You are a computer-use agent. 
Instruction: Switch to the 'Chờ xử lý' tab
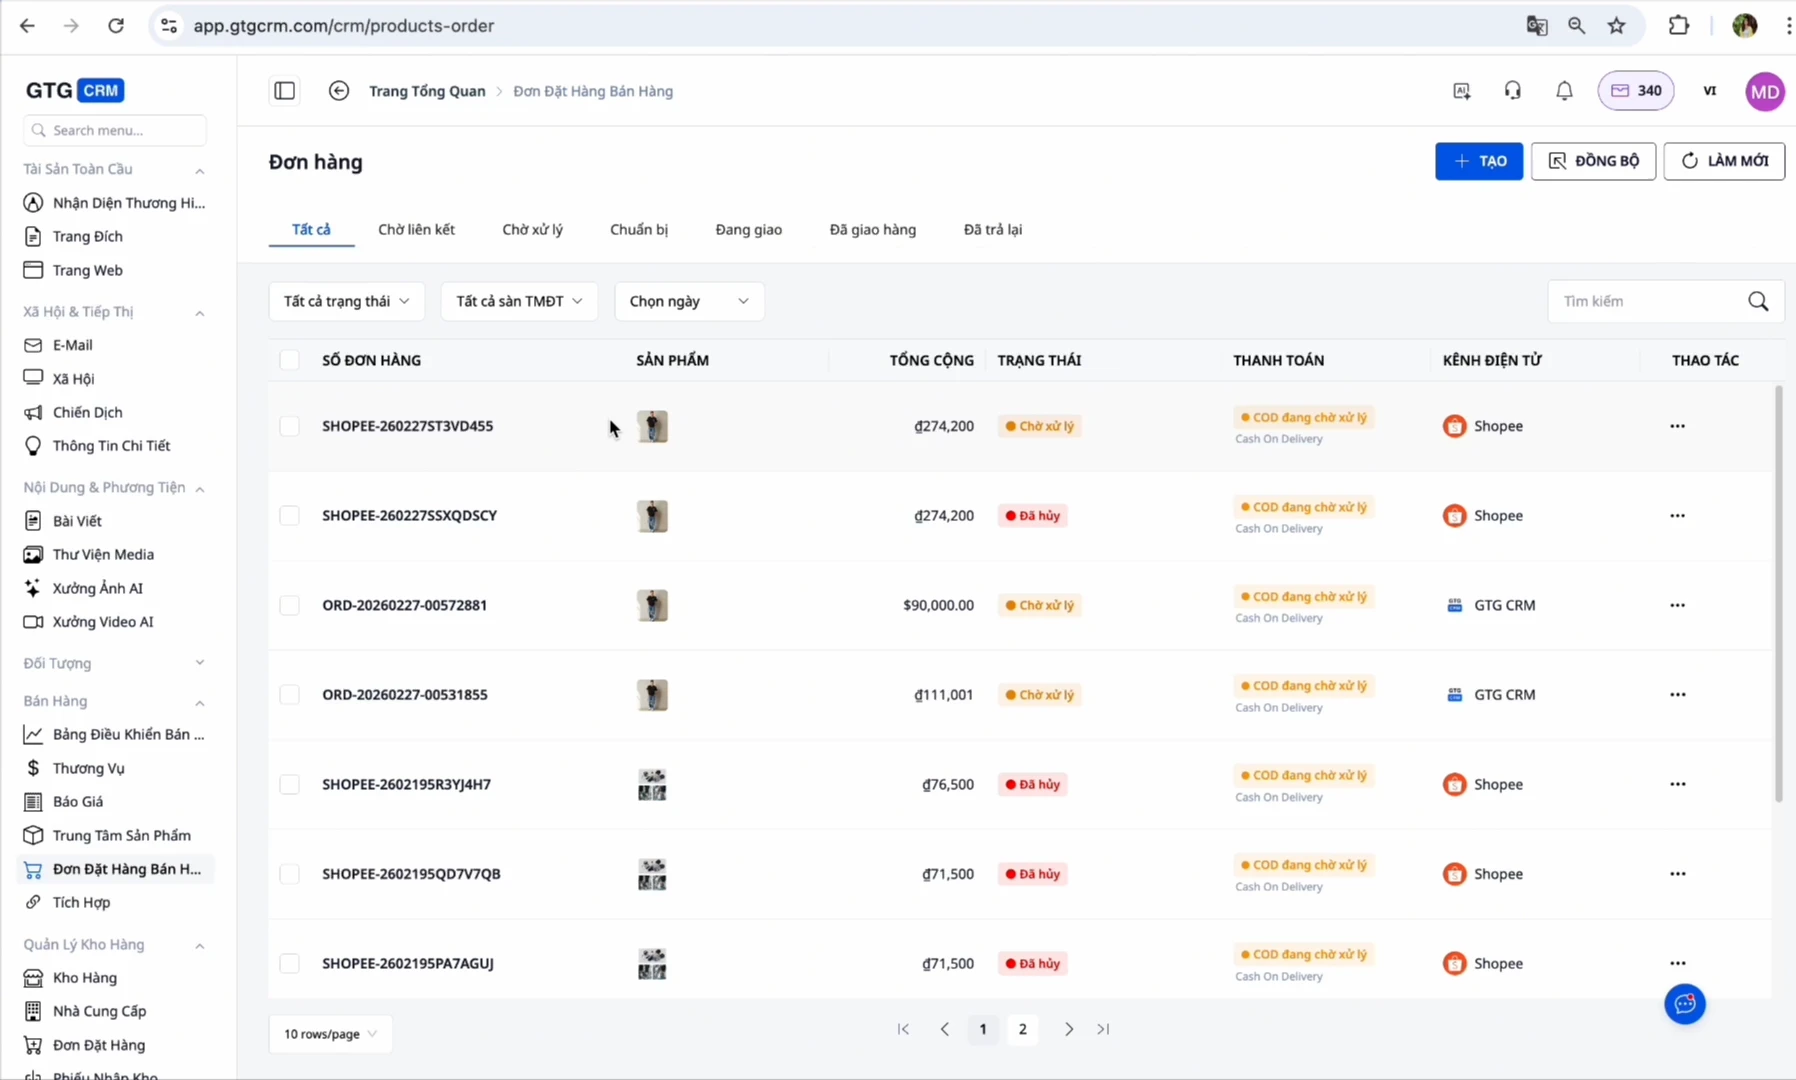[532, 229]
